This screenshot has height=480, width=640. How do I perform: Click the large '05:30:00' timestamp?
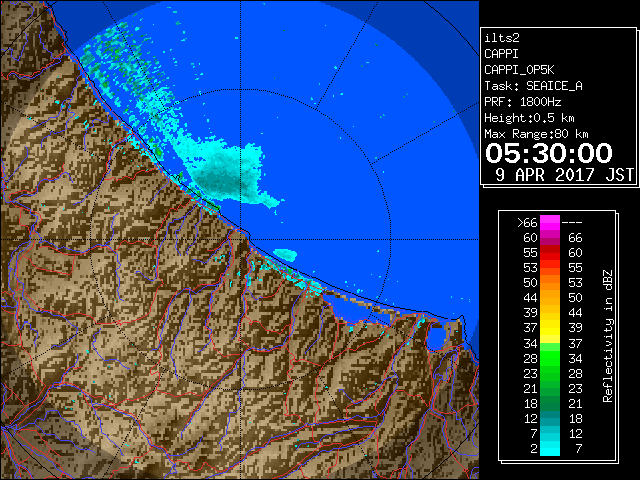pyautogui.click(x=549, y=153)
